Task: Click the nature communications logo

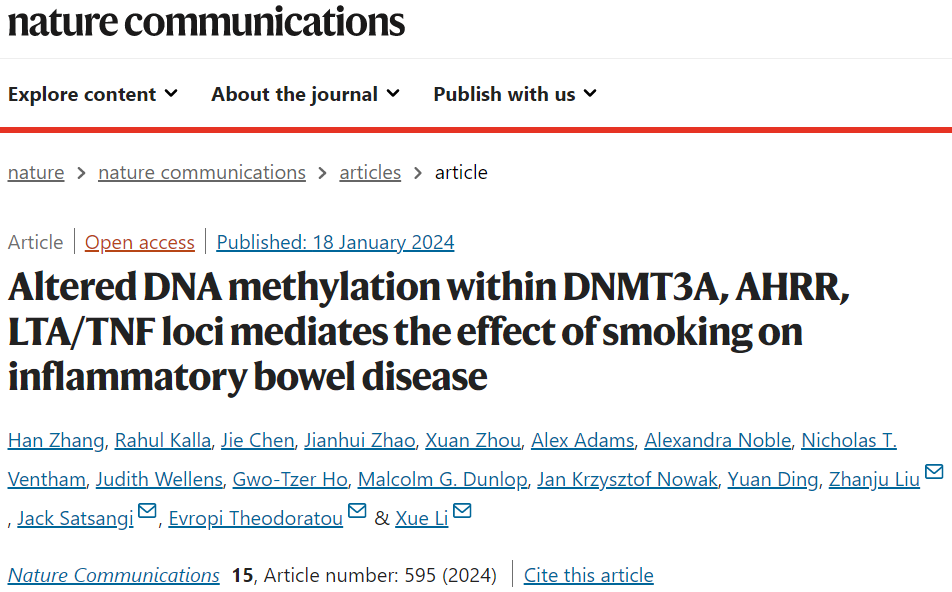Action: pos(206,21)
